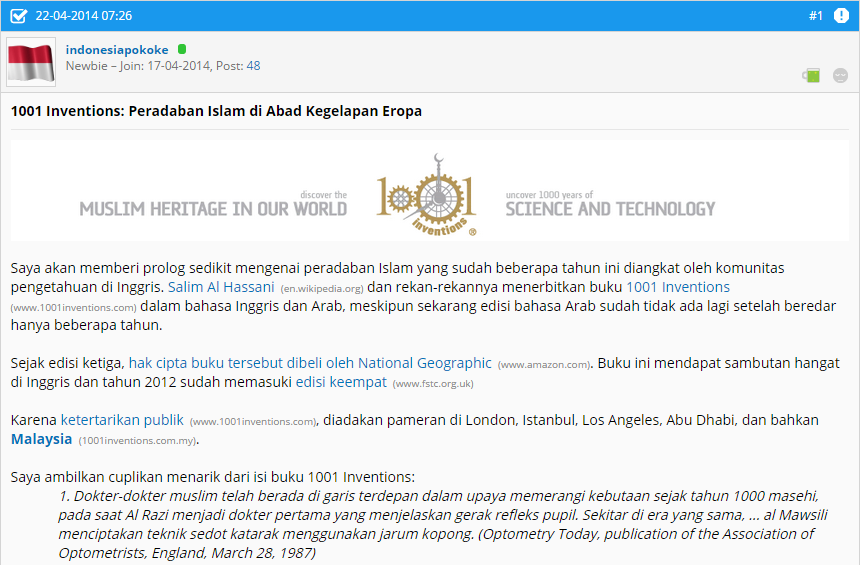Click the green online status indicator
This screenshot has height=565, width=860.
(x=182, y=49)
